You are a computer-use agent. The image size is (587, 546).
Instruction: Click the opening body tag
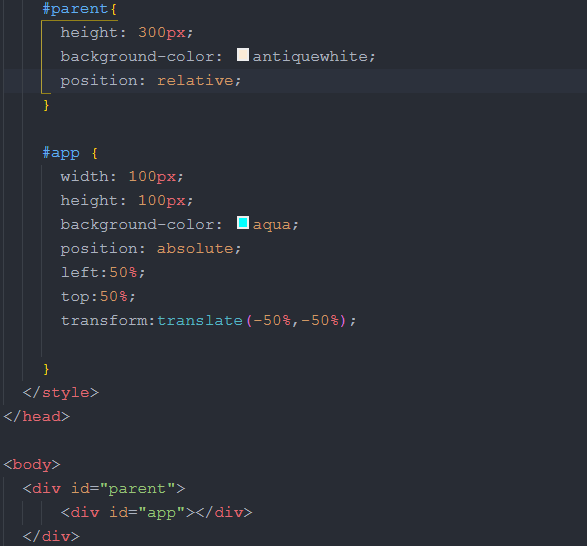pos(32,465)
